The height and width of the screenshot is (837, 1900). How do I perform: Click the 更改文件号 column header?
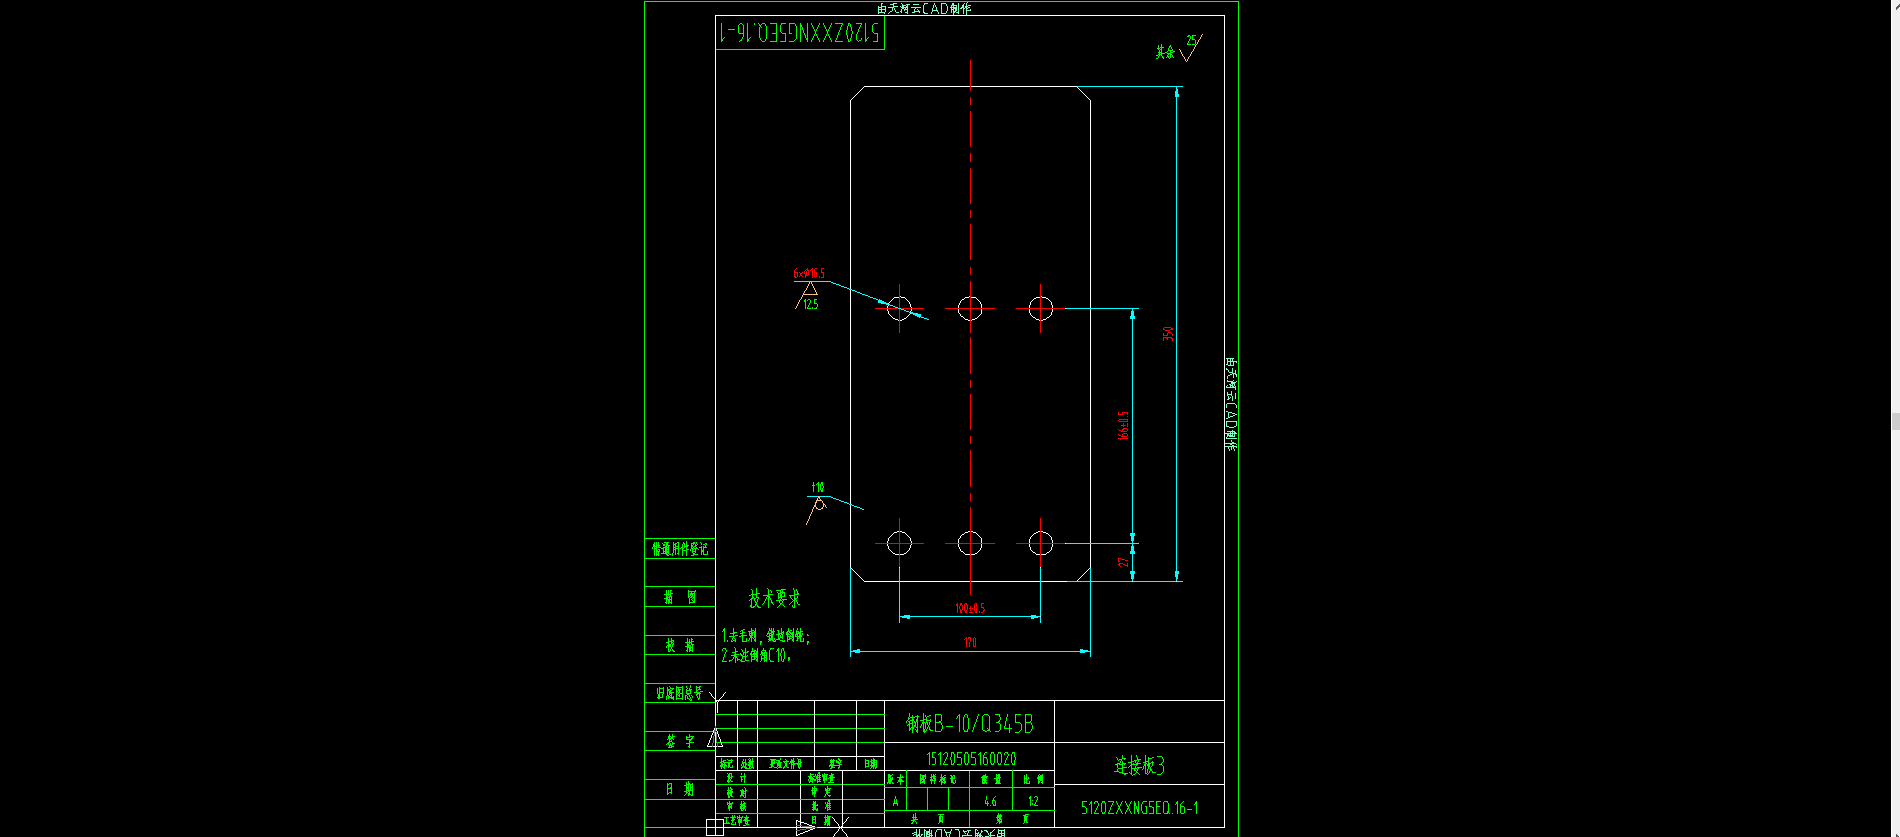(x=786, y=764)
